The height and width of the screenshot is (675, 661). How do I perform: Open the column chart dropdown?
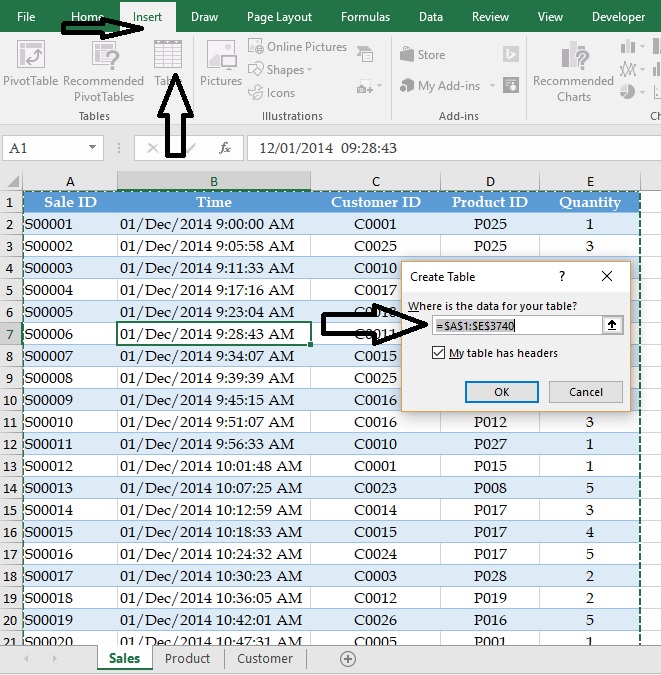pyautogui.click(x=642, y=46)
